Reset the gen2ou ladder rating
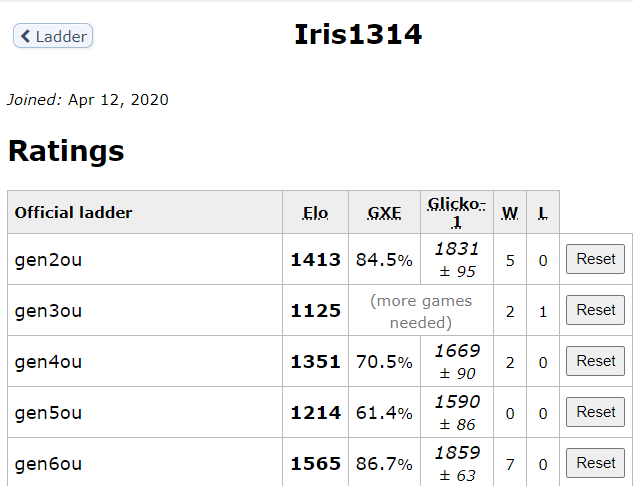The image size is (633, 486). pos(595,259)
